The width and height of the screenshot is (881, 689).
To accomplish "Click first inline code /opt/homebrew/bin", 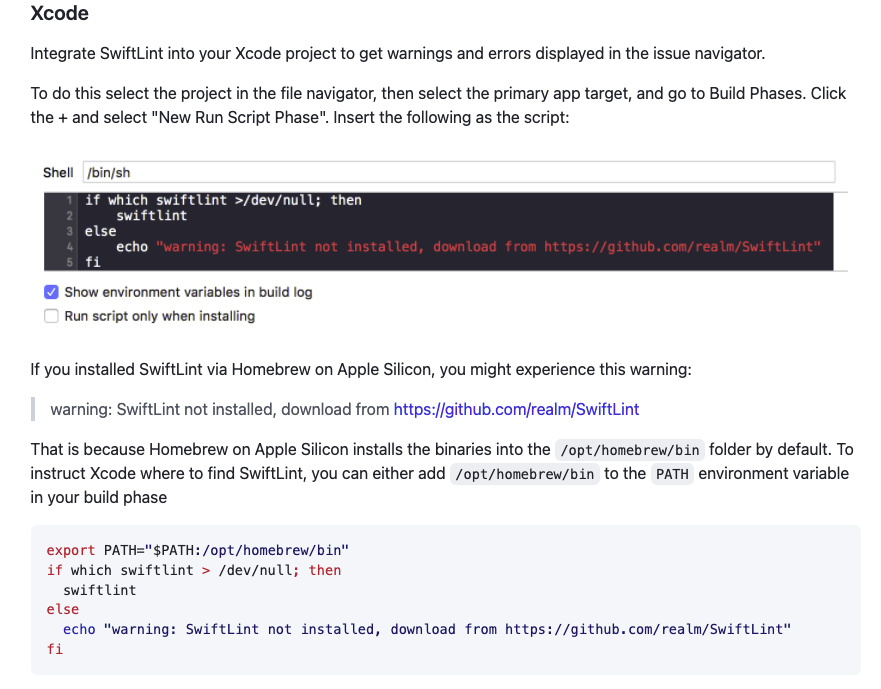I will pyautogui.click(x=629, y=450).
